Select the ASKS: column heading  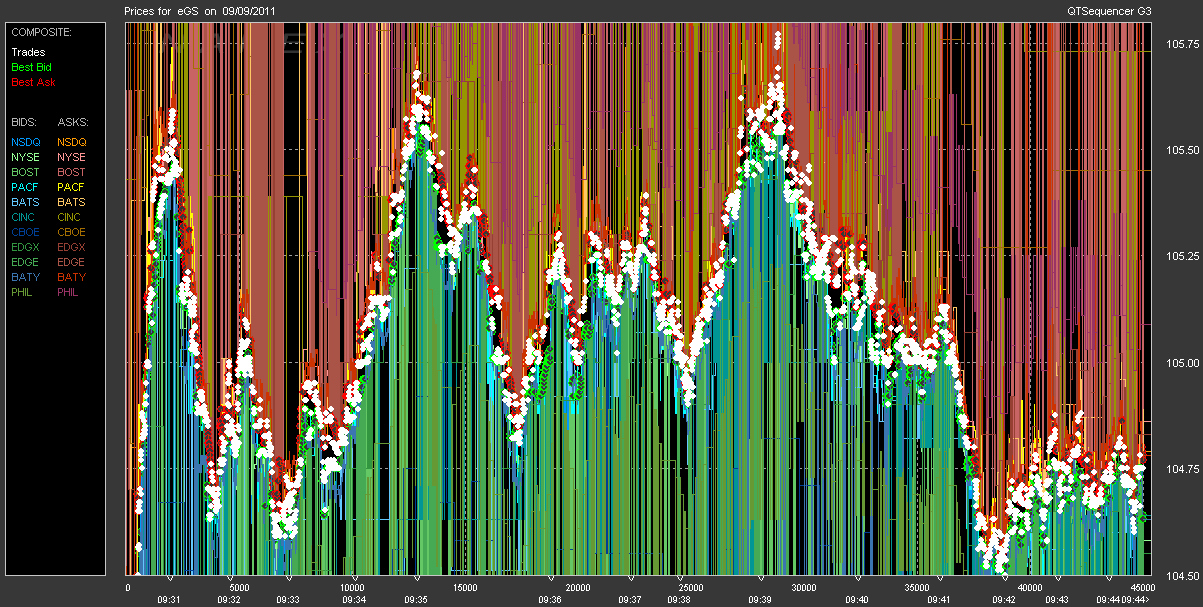tap(72, 121)
